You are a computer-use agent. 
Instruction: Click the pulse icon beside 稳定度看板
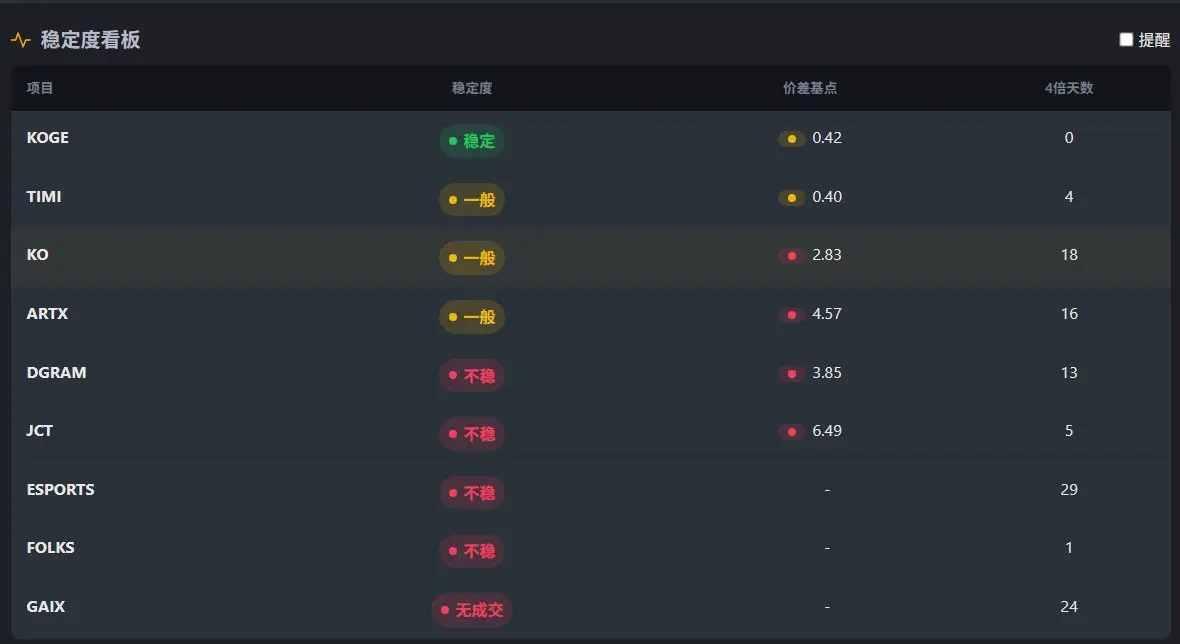pos(20,40)
